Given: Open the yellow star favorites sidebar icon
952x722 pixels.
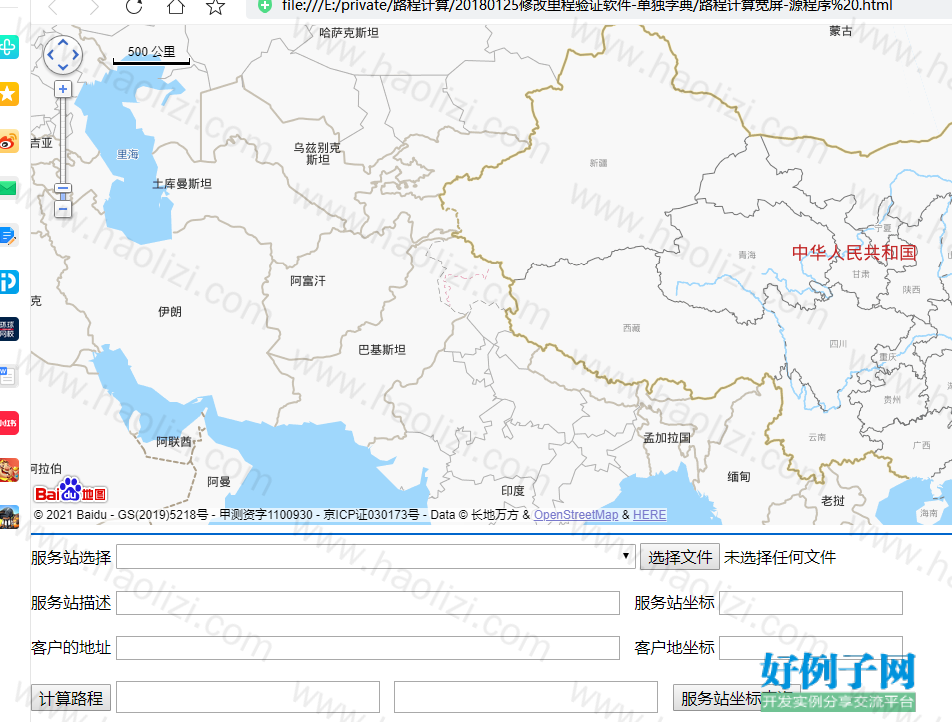Looking at the screenshot, I should pos(8,94).
